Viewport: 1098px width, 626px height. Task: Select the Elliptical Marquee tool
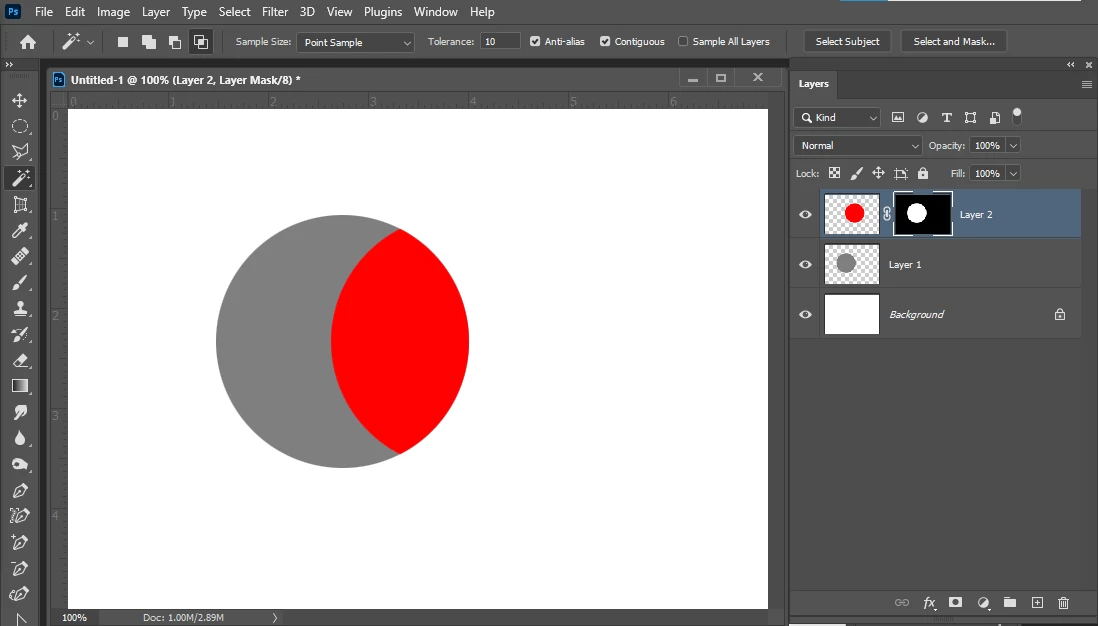pos(20,126)
